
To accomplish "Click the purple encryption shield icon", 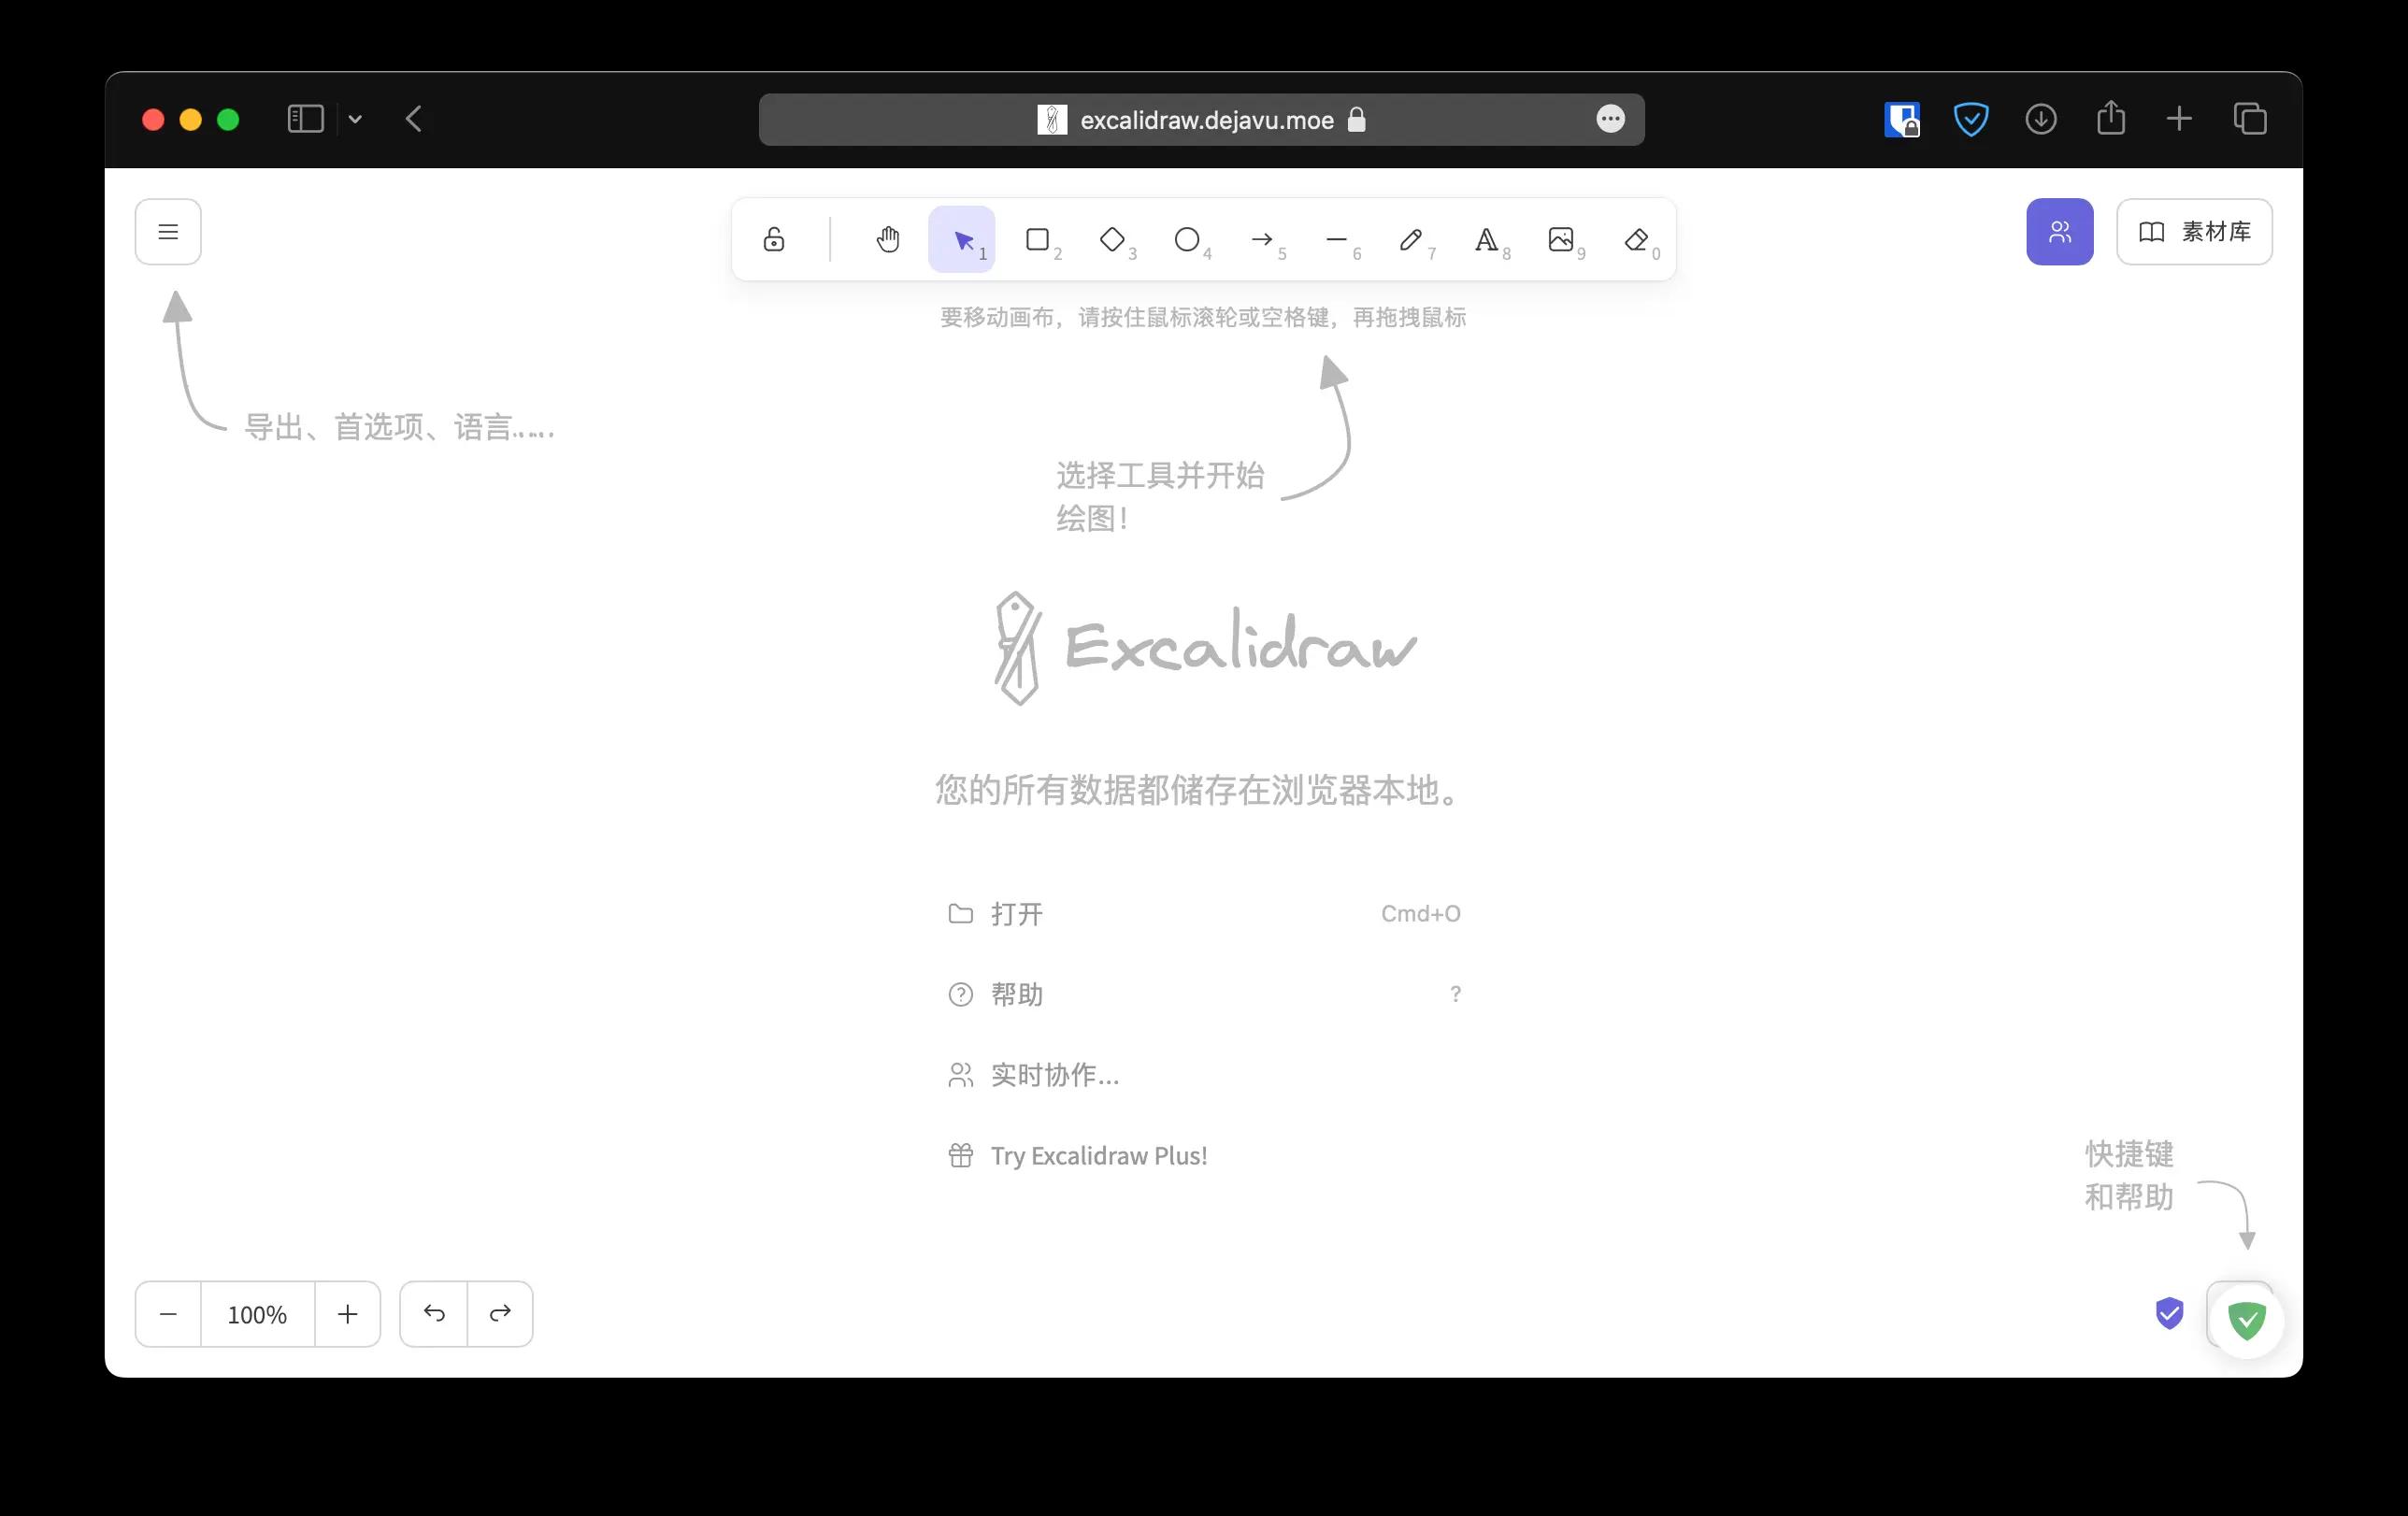I will pyautogui.click(x=2169, y=1314).
